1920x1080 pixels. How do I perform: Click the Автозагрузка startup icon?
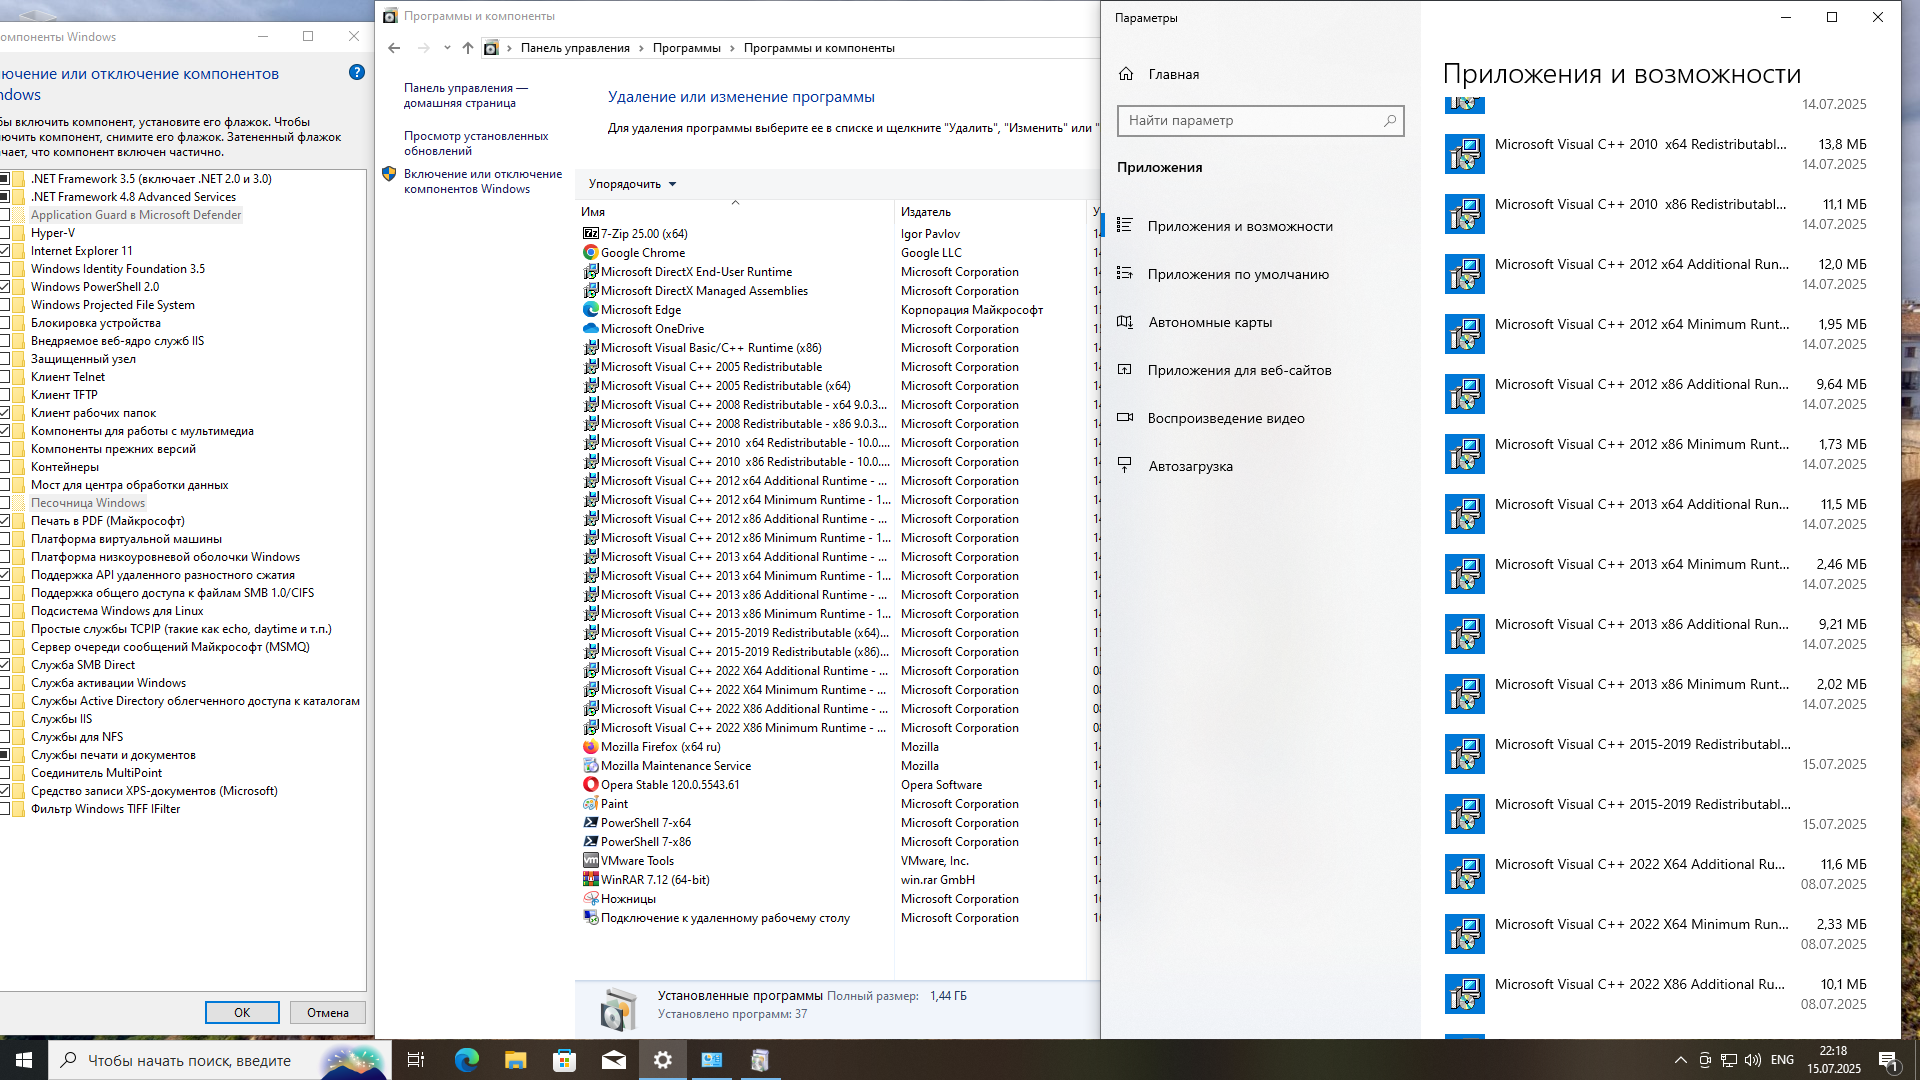1125,466
